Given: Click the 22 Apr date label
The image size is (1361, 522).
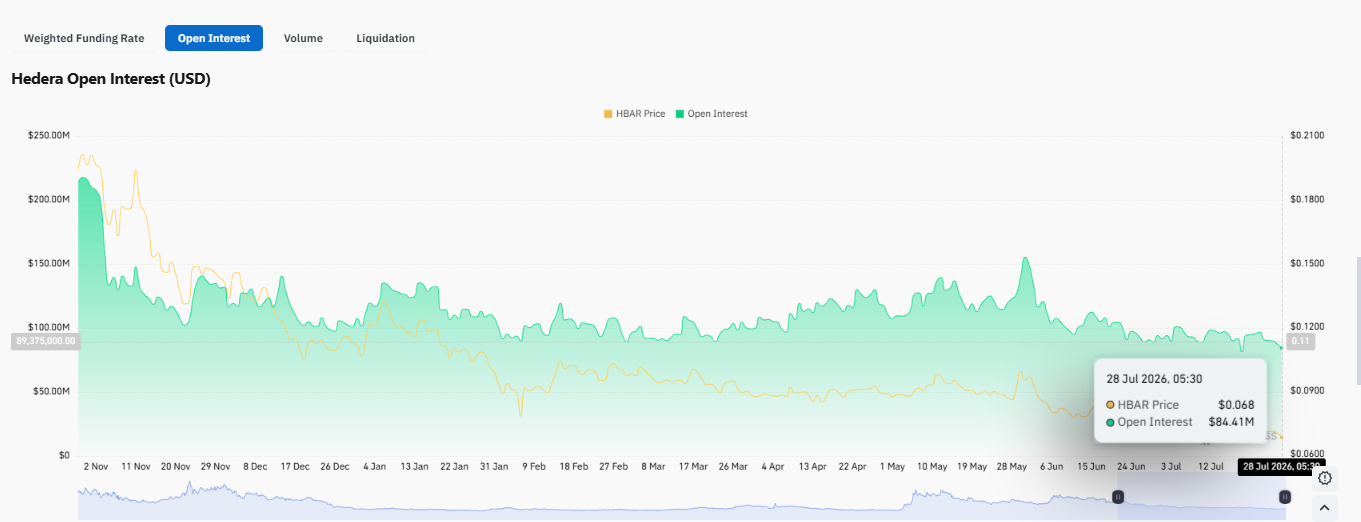Looking at the screenshot, I should click(x=852, y=467).
